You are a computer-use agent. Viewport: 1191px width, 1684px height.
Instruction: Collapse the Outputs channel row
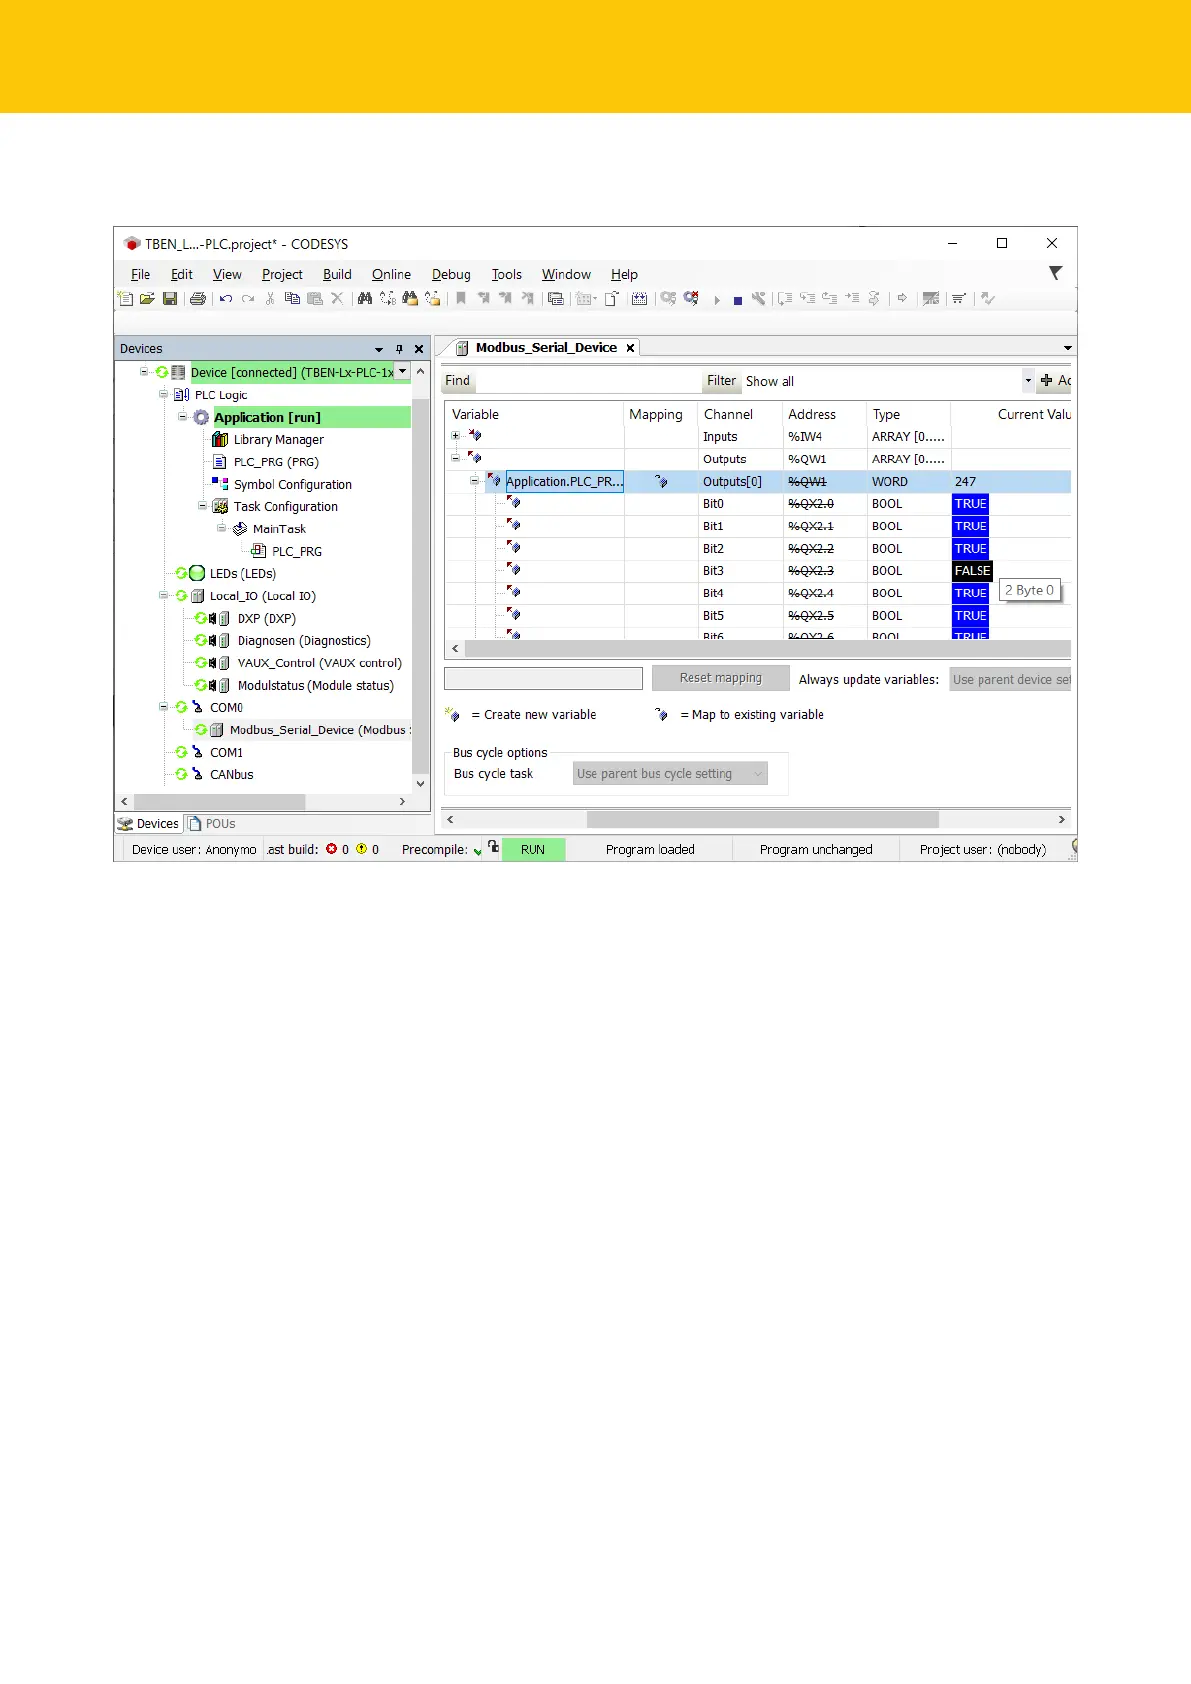tap(456, 458)
